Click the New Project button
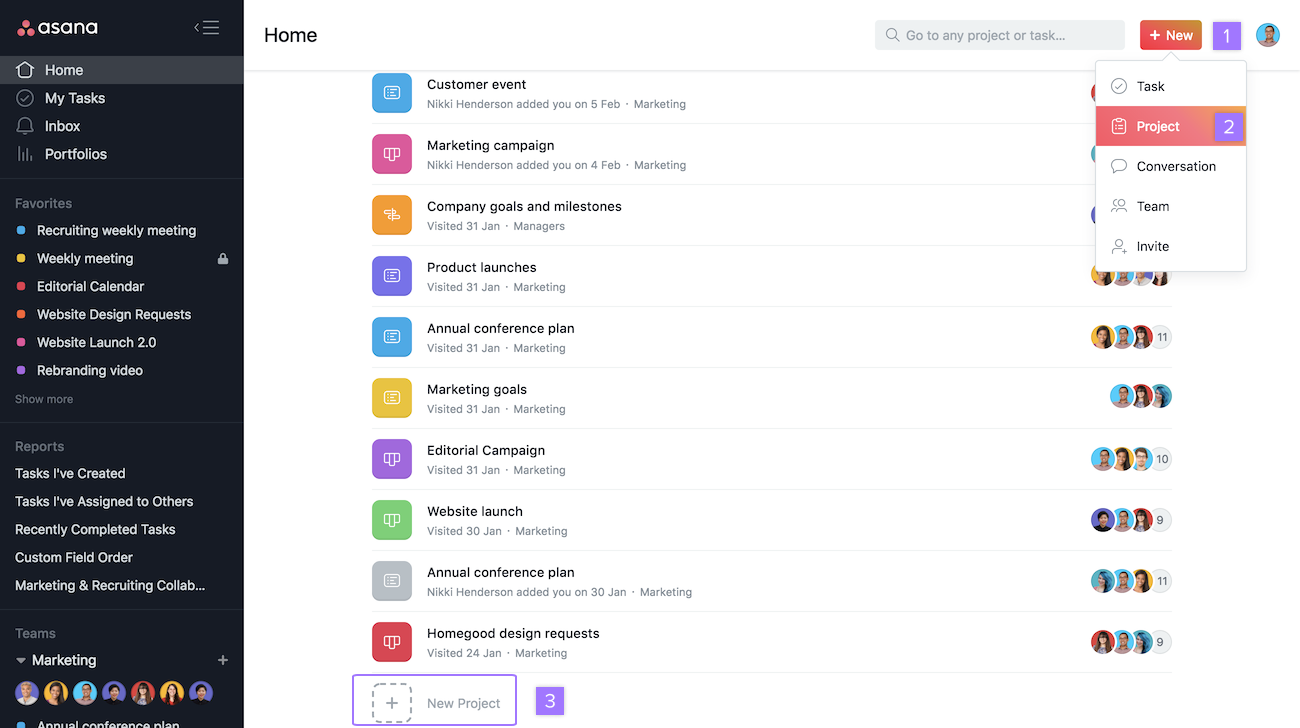Viewport: 1300px width, 728px height. [434, 702]
